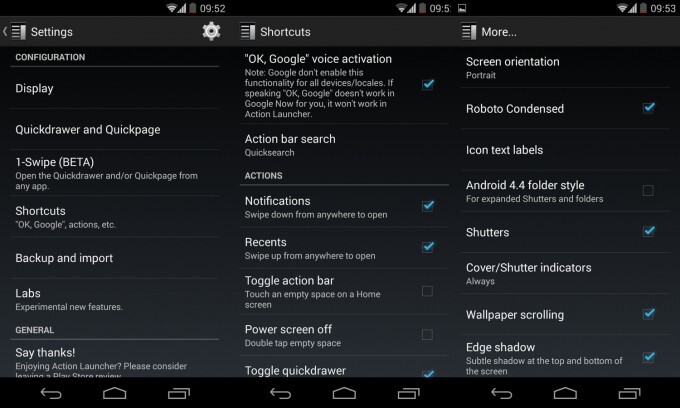Tap the app icon next to Shortcuts title
Image resolution: width=680 pixels, height=408 pixels.
coord(248,32)
